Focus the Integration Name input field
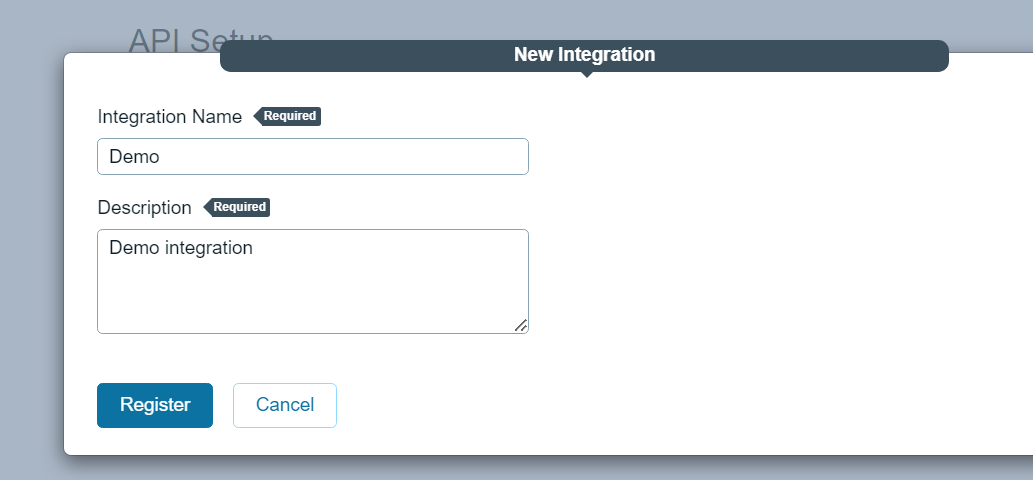The height and width of the screenshot is (480, 1033). click(312, 157)
